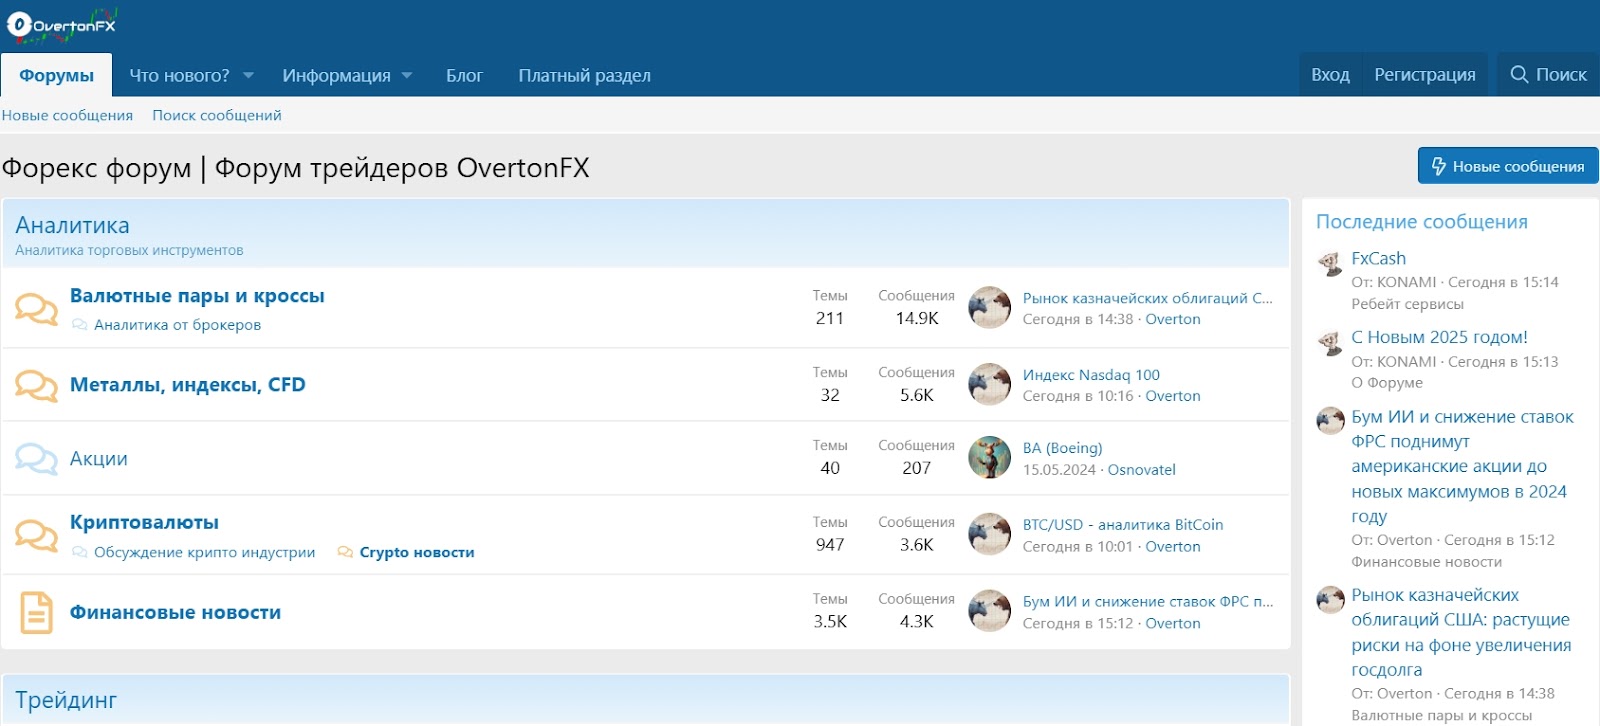
Task: Open the Обсуждение крипто индустрии subforum
Action: [204, 552]
